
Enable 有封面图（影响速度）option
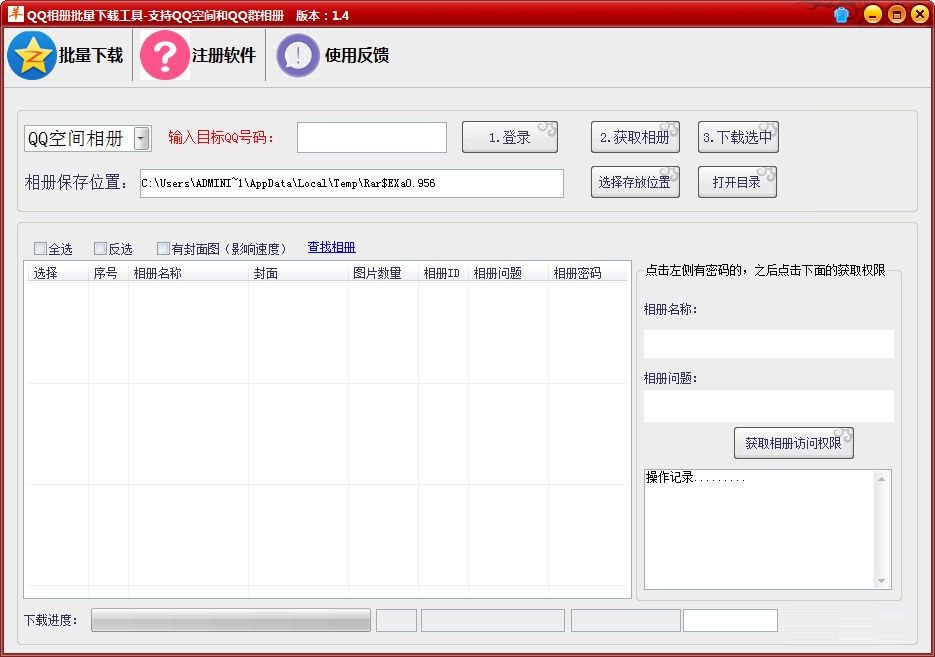[162, 248]
